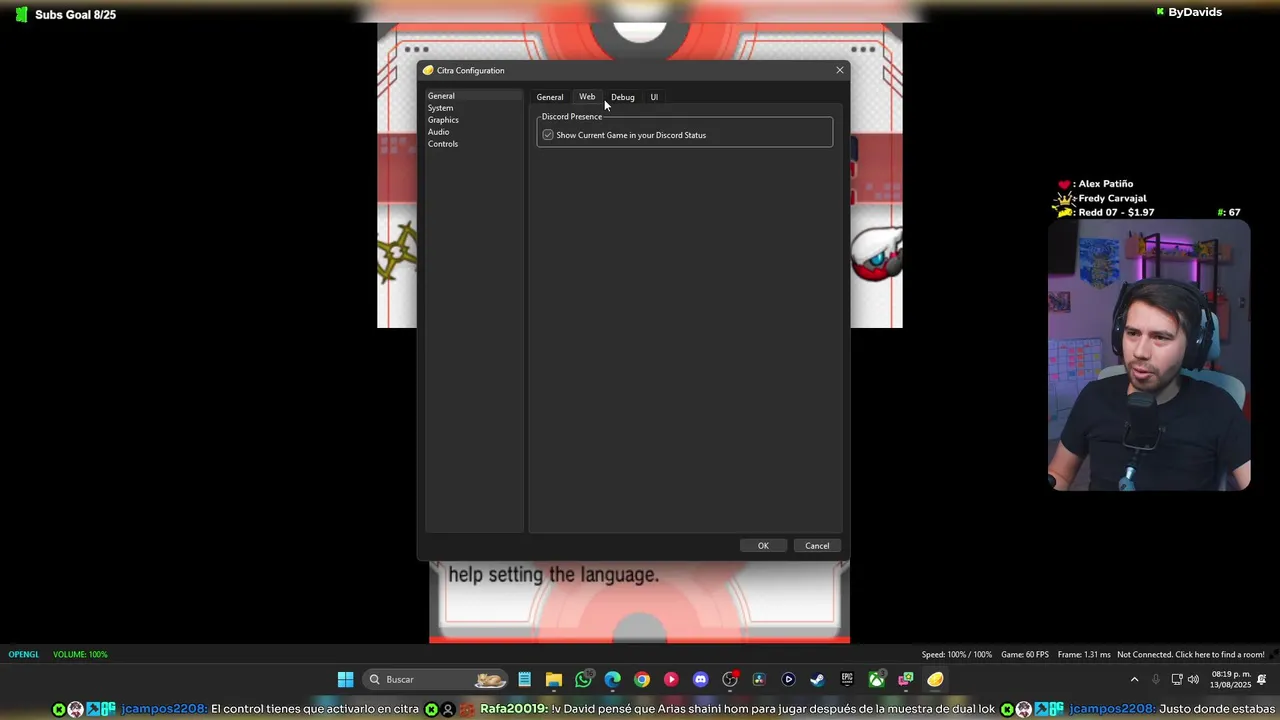The image size is (1280, 720).
Task: Open the Windows Start menu
Action: click(x=345, y=680)
